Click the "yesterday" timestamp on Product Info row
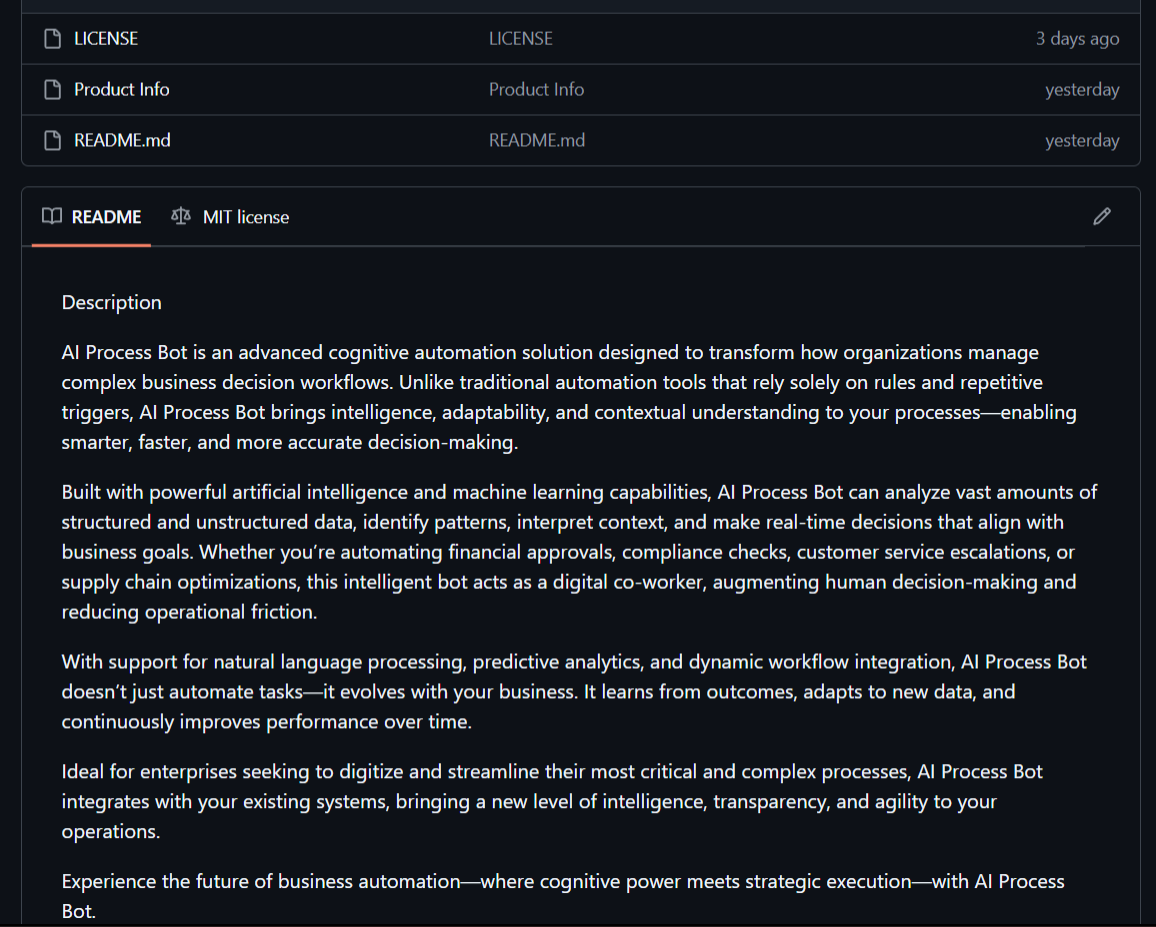The height and width of the screenshot is (927, 1156). pos(1082,90)
